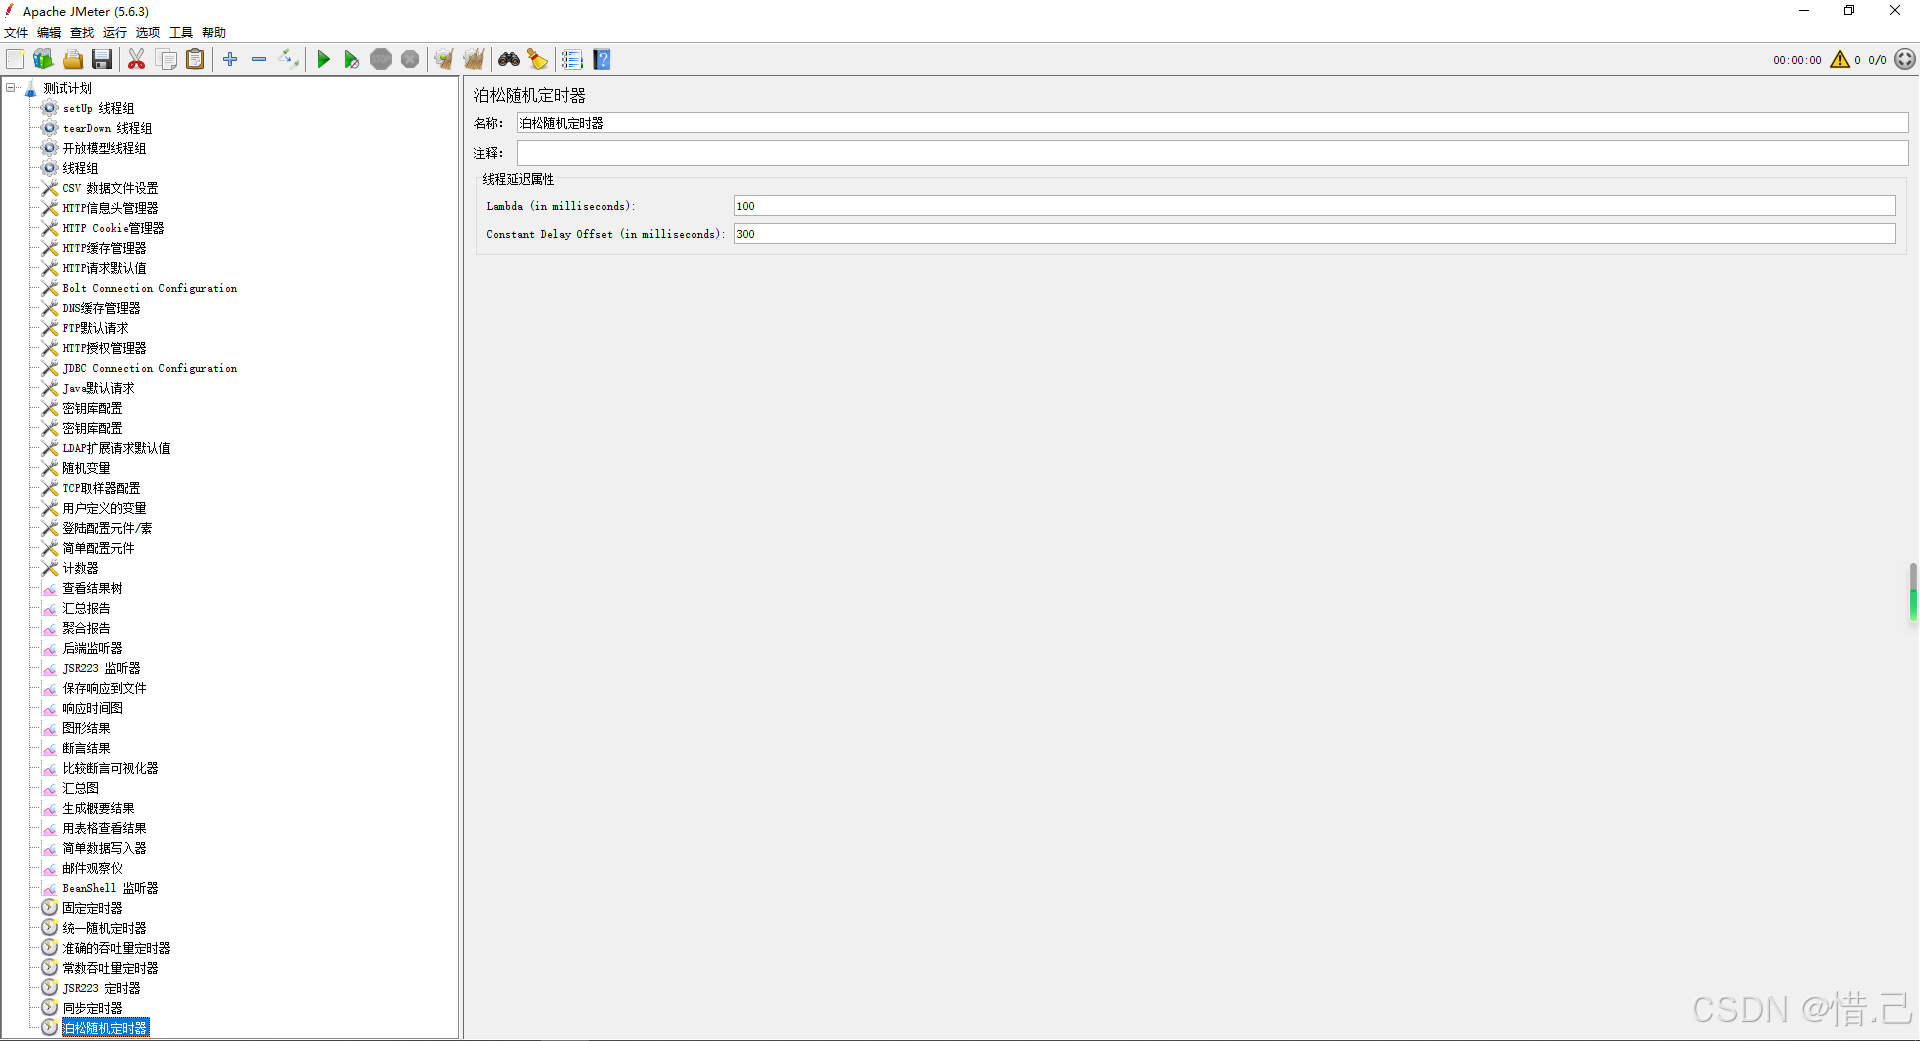The height and width of the screenshot is (1041, 1920).
Task: Shut down test threads gracefully
Action: (x=410, y=60)
